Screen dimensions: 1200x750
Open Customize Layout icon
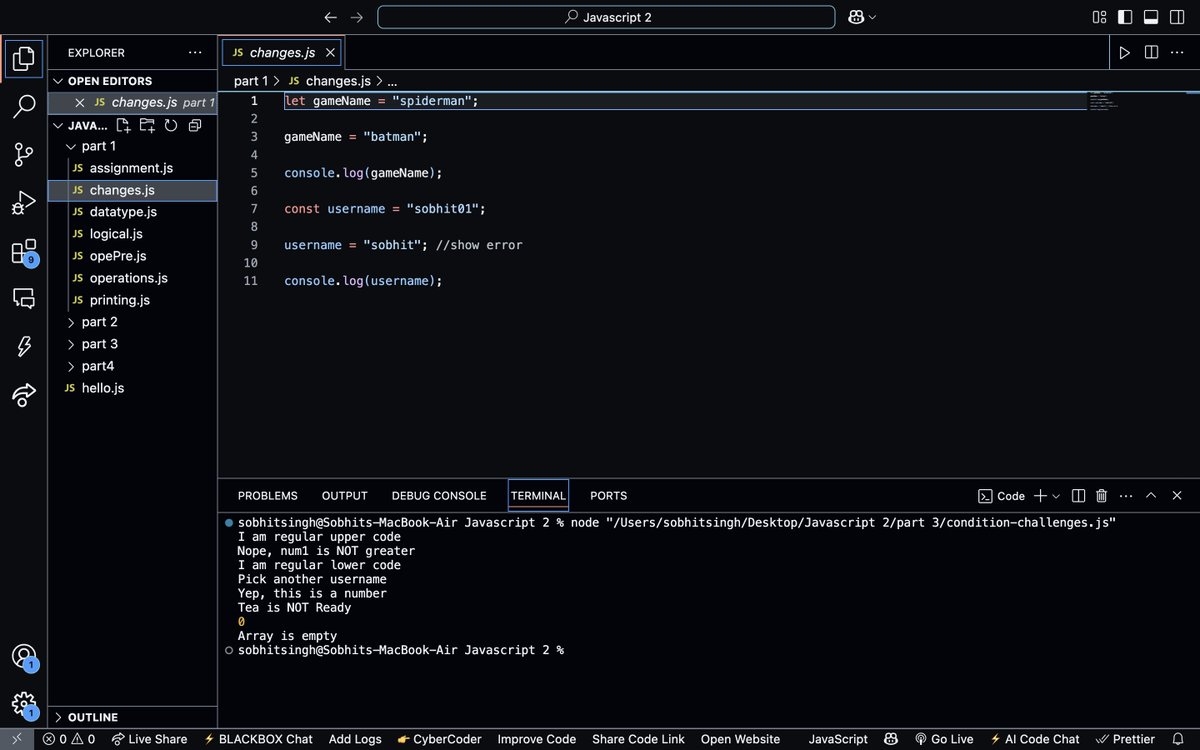1100,17
